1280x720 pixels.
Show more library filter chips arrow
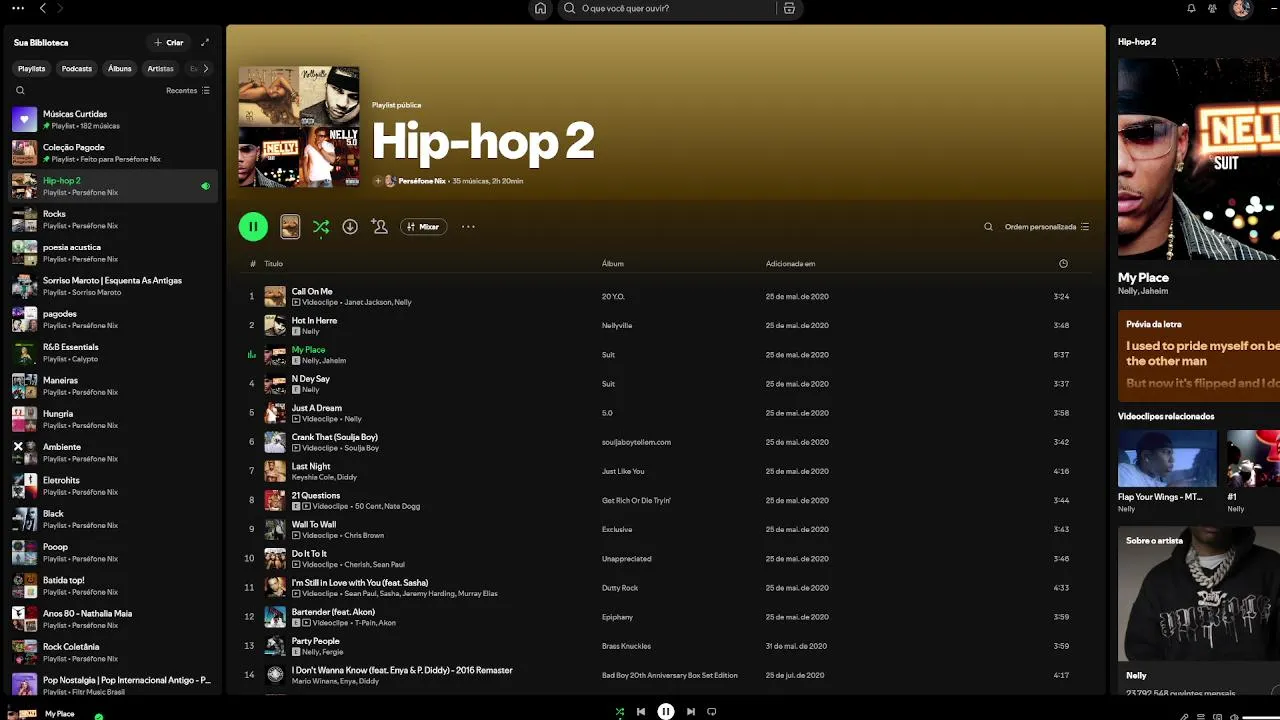pyautogui.click(x=205, y=69)
